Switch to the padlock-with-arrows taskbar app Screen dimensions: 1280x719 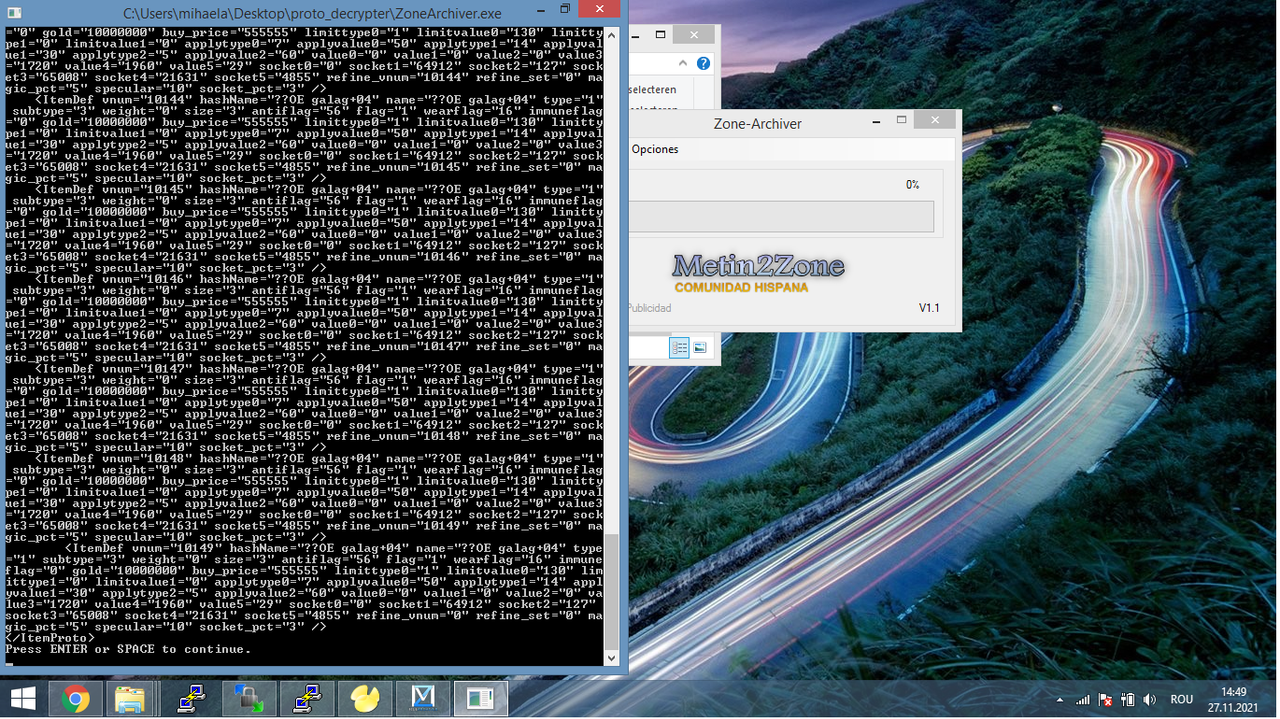click(248, 699)
